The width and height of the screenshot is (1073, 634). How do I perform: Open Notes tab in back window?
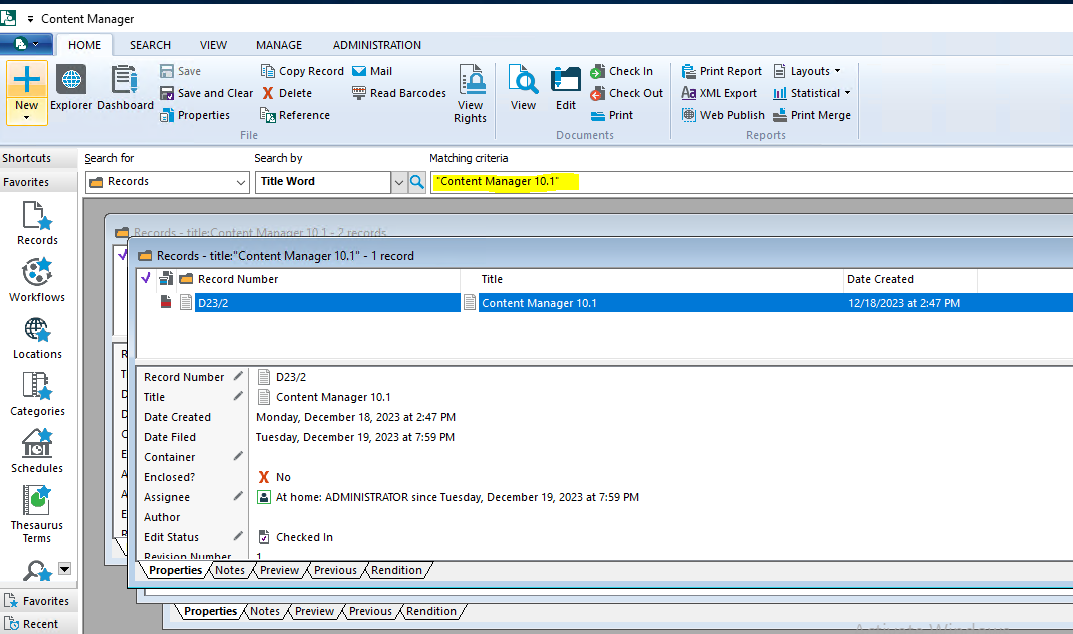click(x=265, y=611)
